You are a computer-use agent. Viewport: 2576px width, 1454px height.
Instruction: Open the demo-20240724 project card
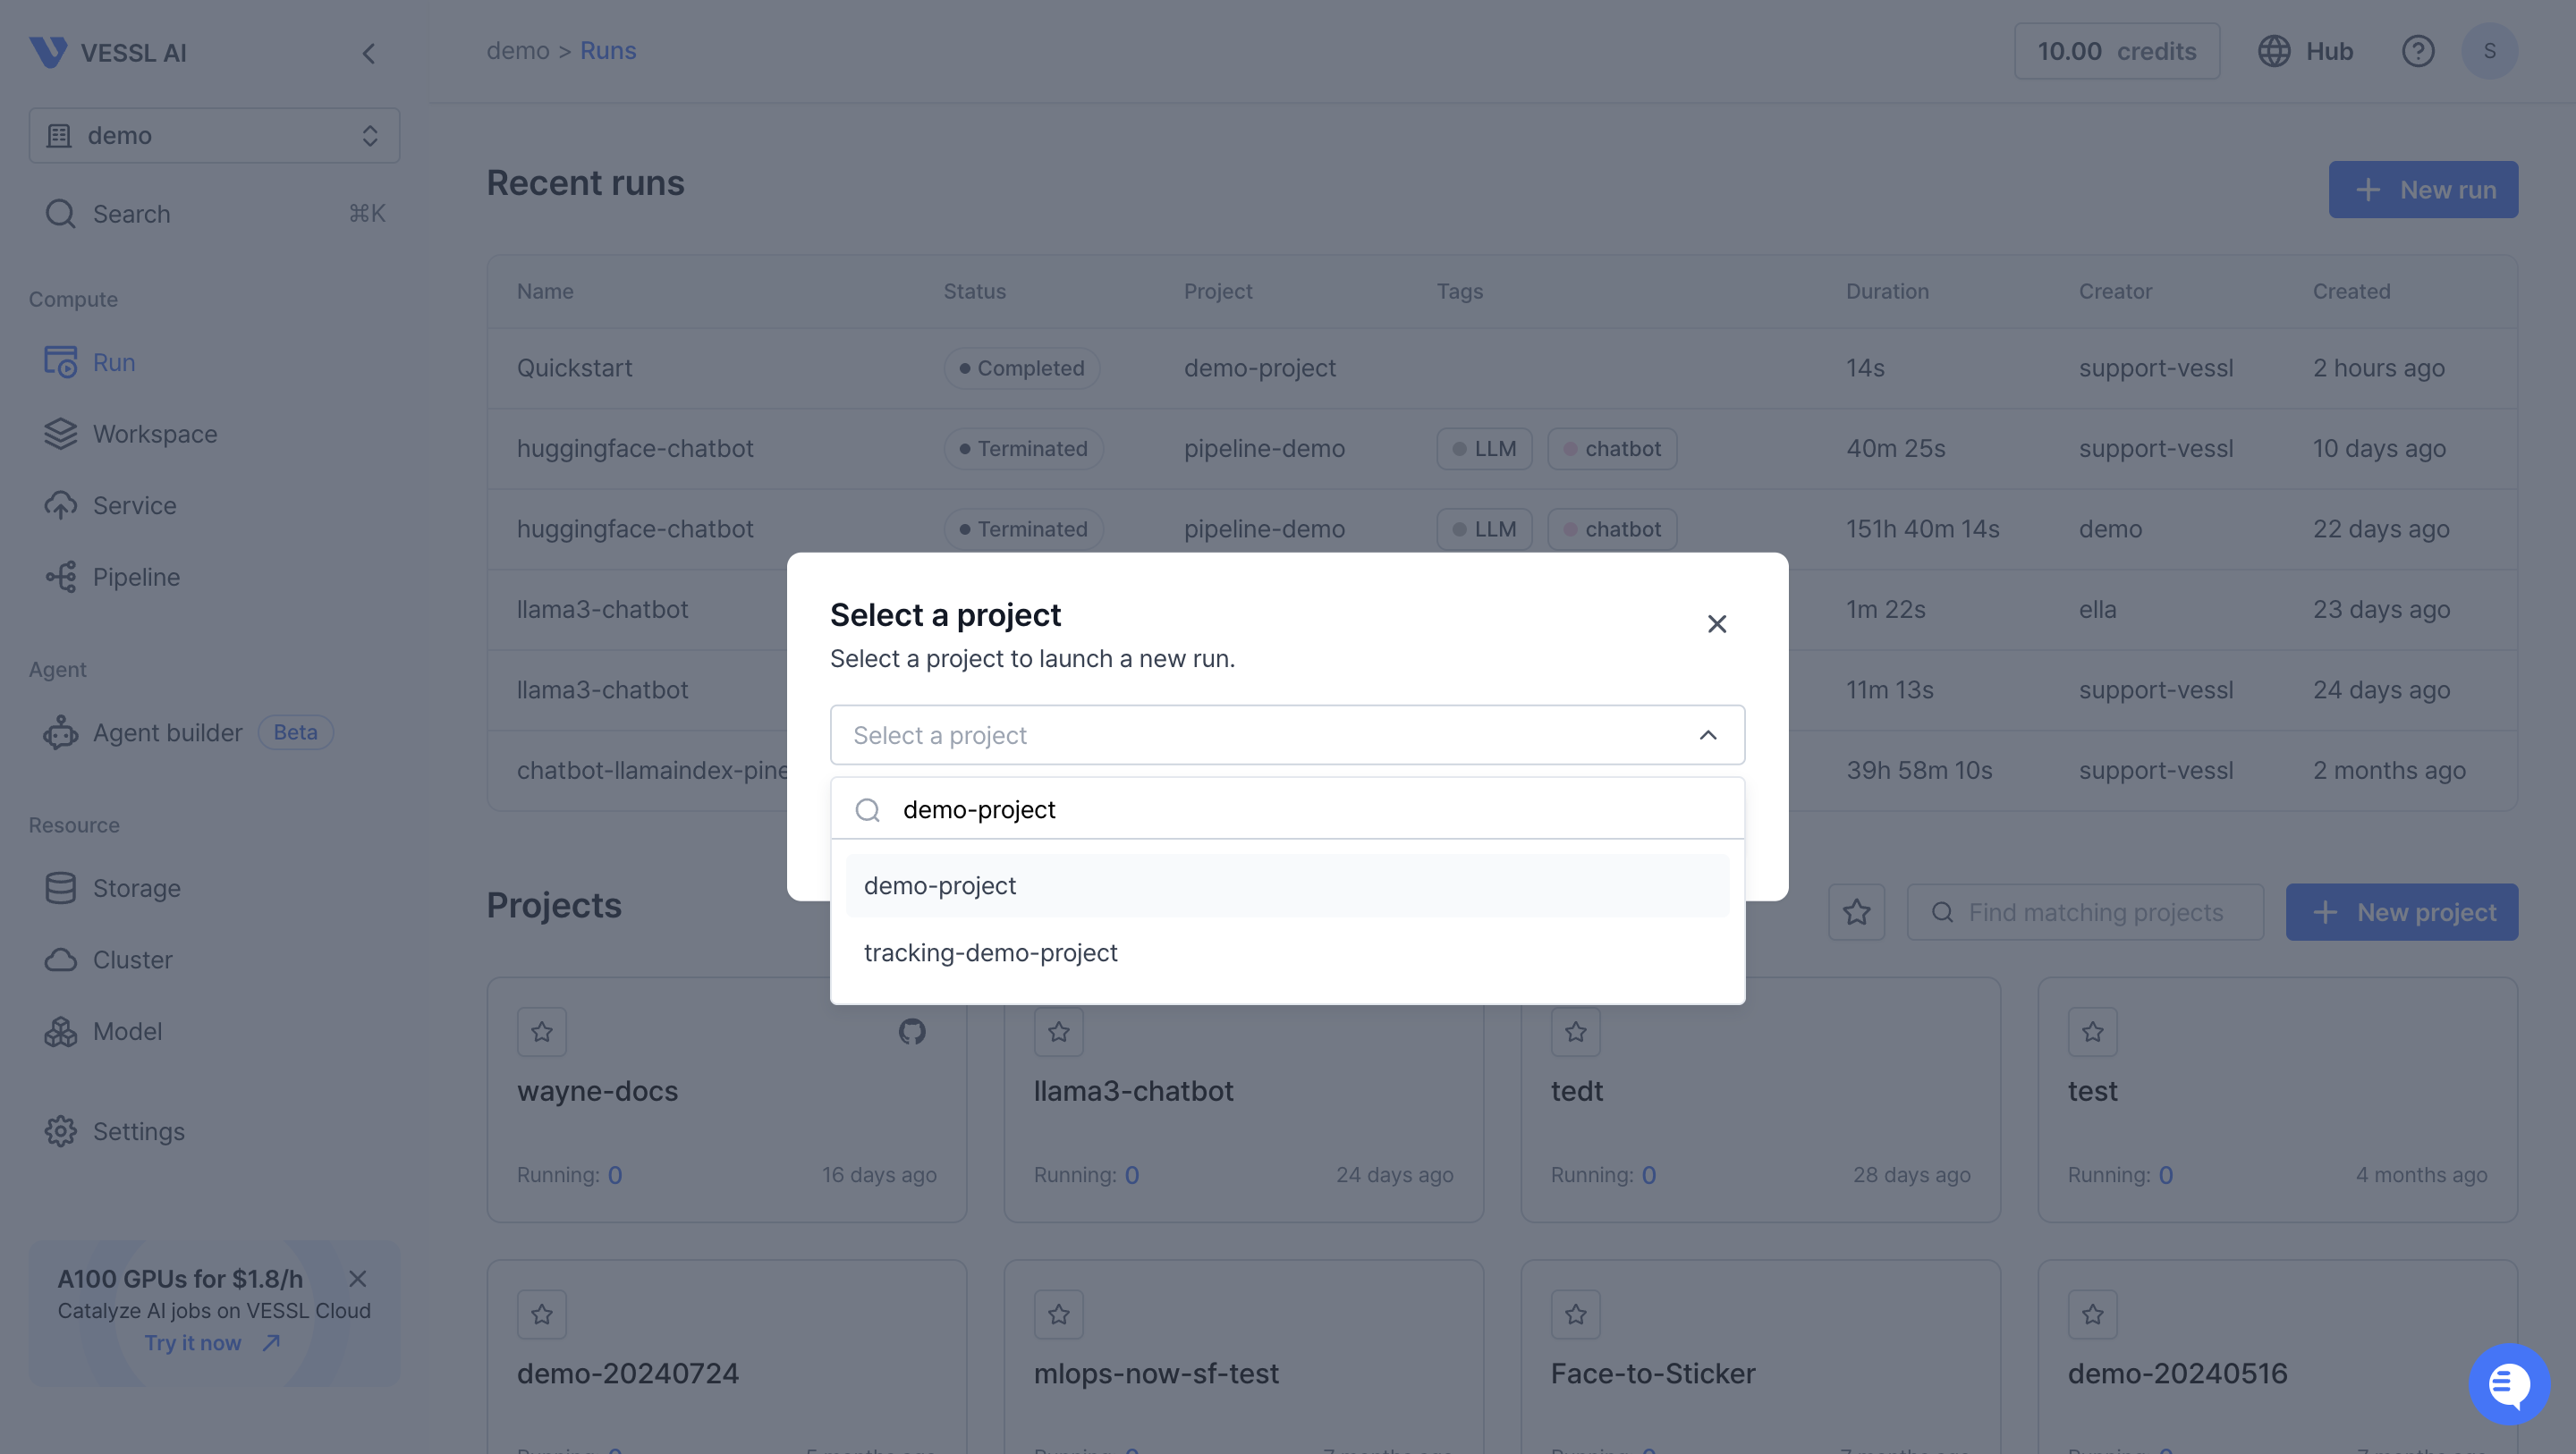[727, 1357]
